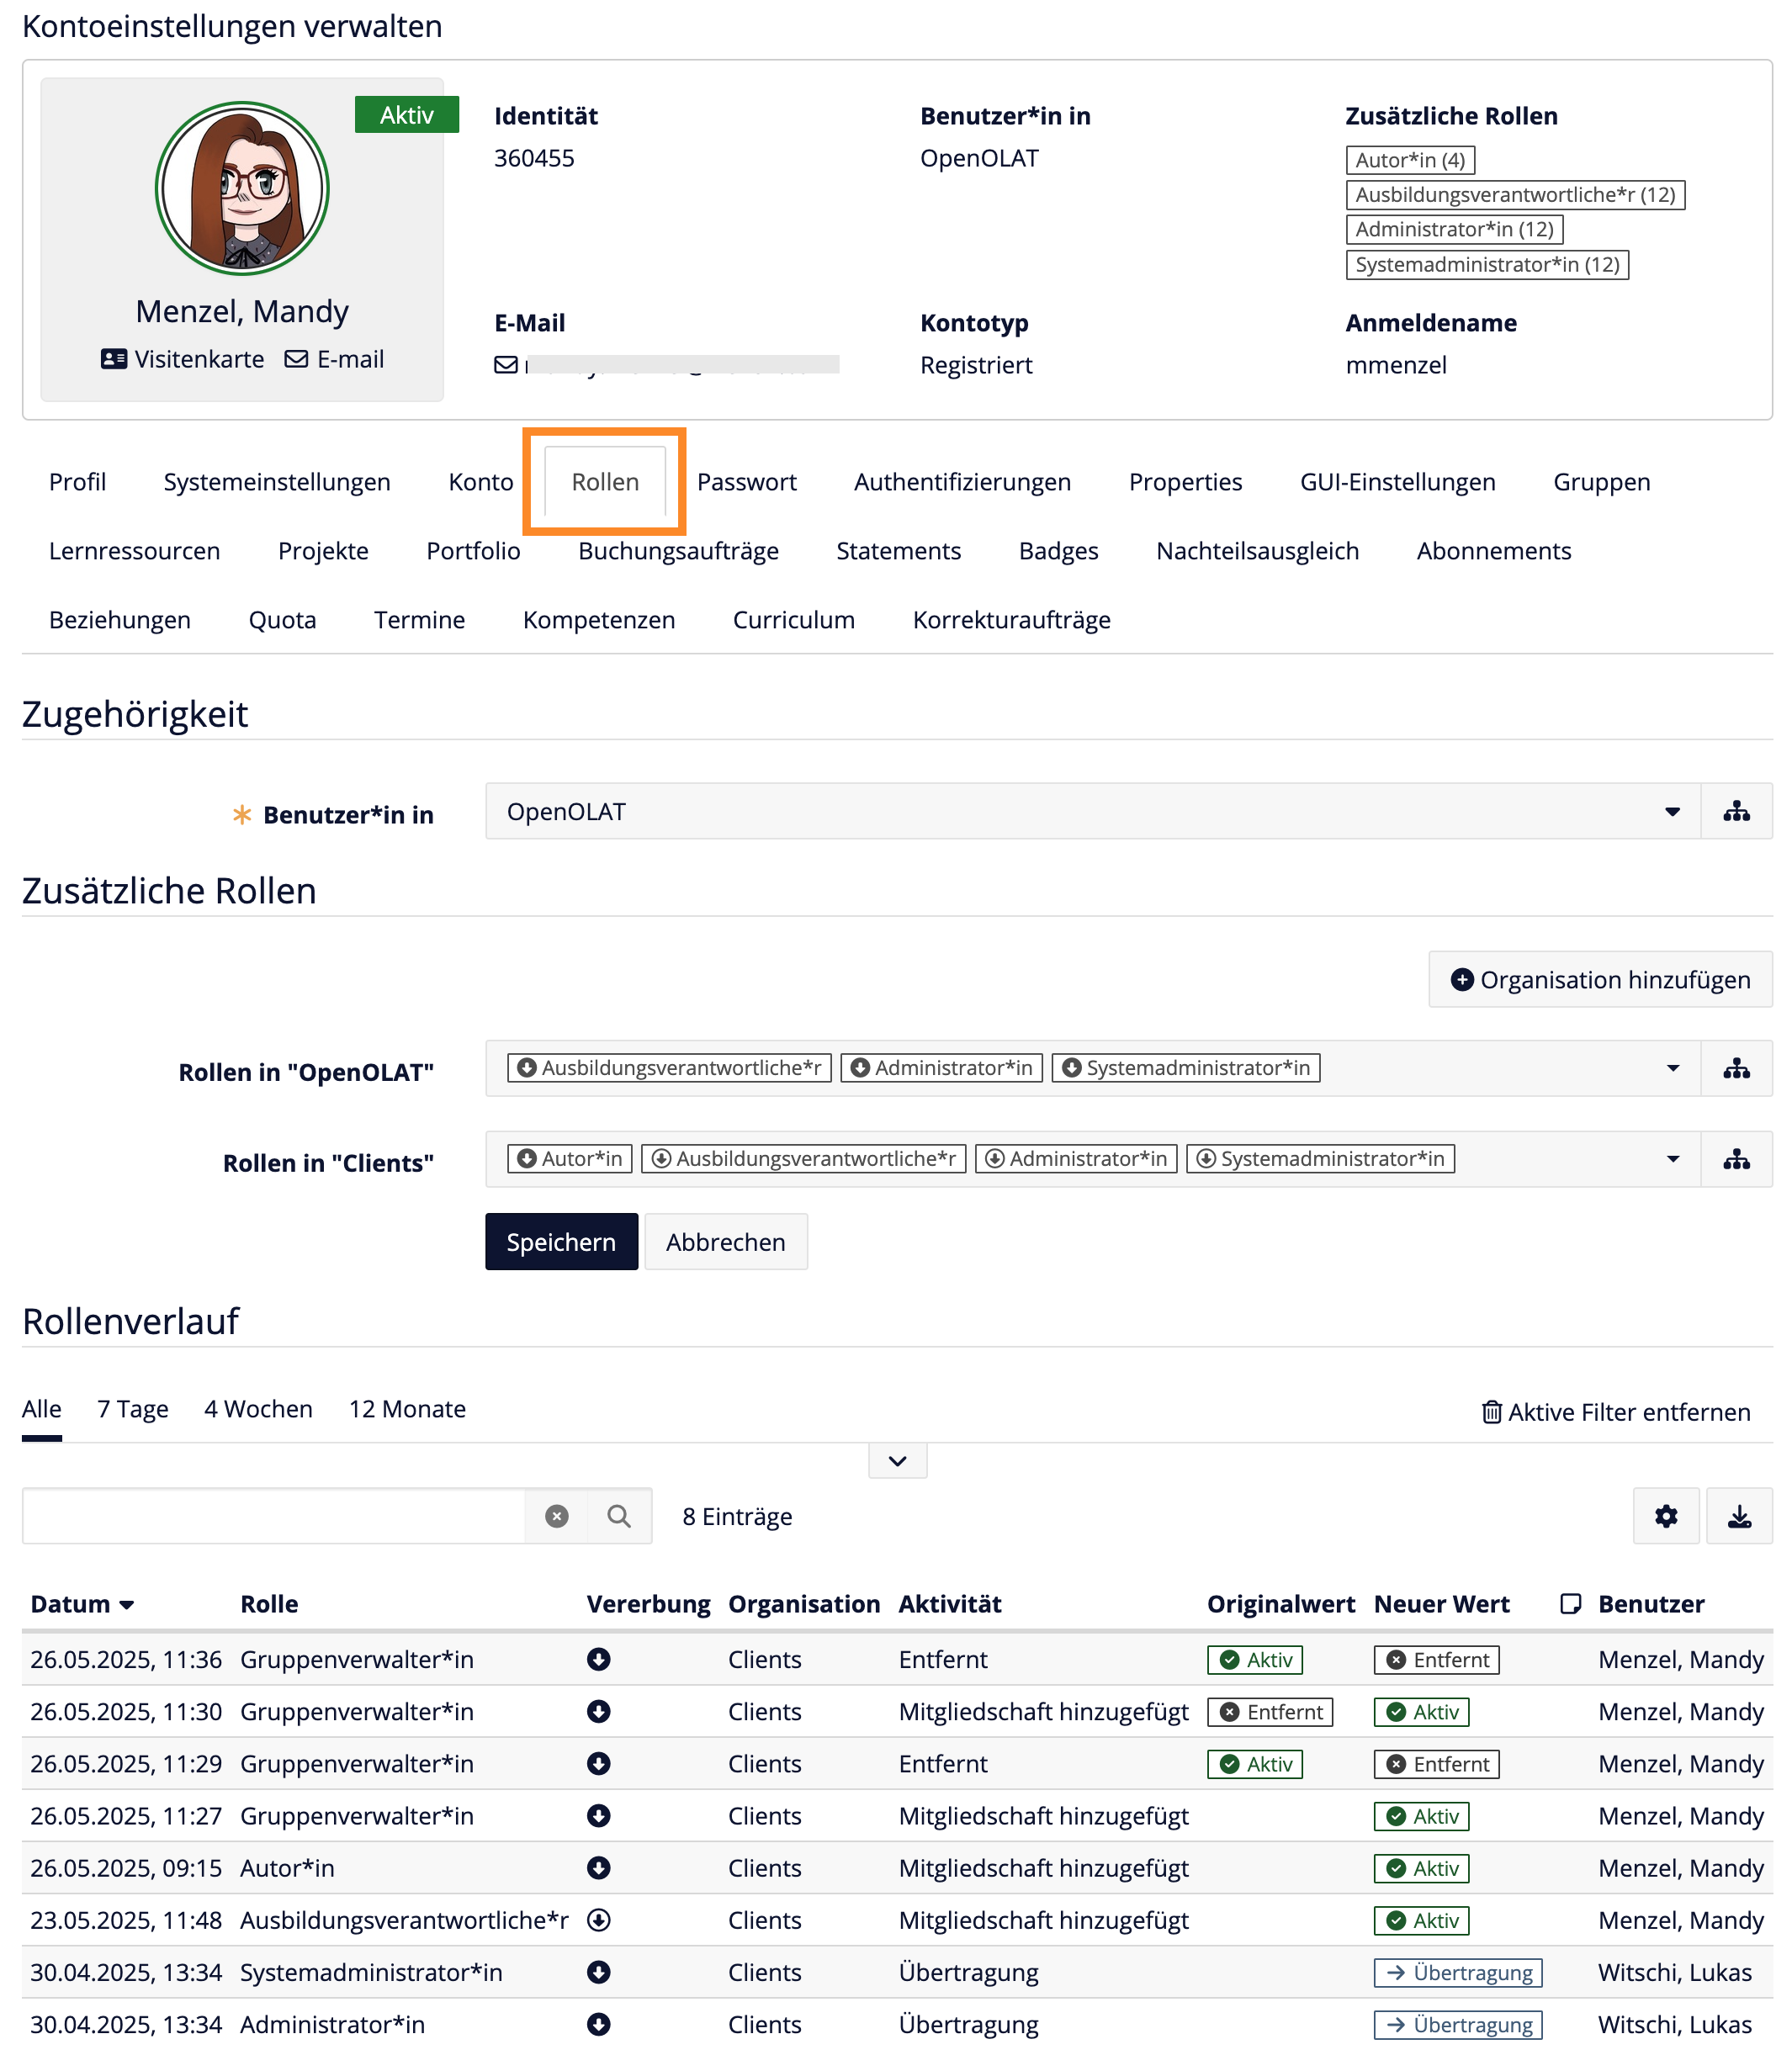Select the 4 Wochen filter tab

(258, 1409)
